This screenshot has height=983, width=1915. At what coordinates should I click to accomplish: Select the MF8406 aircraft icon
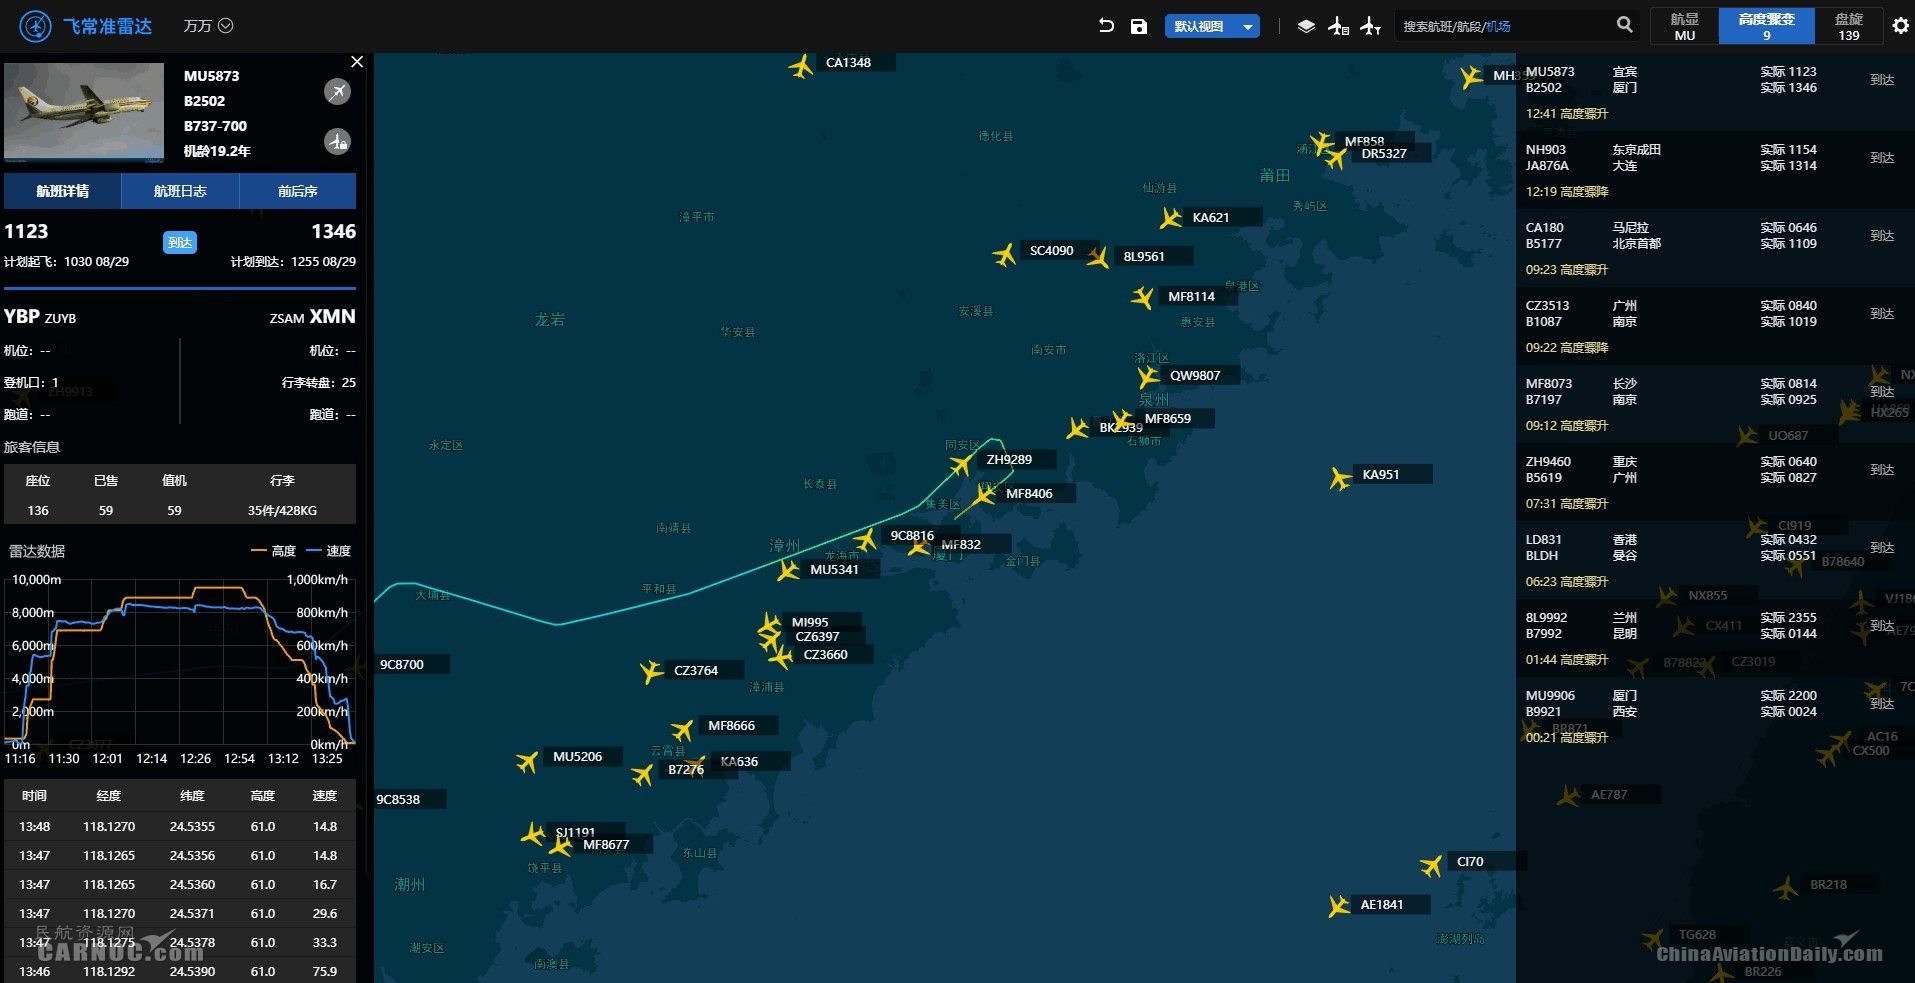[x=984, y=494]
